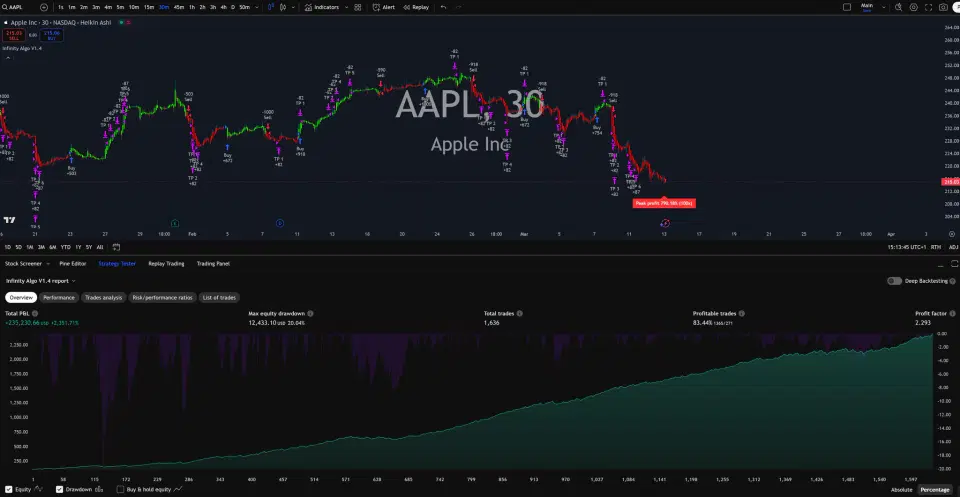Screen dimensions: 960x497
Task: Click the blue BUY 215.06 button
Action: tap(52, 35)
